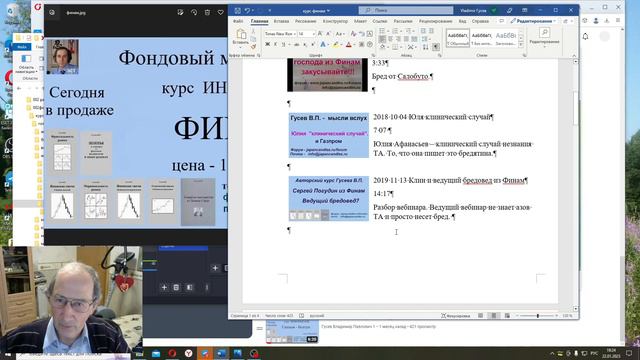Viewport: 640px width, 360px height.
Task: Collapse the ribbon using the chevron arrow
Action: click(x=574, y=55)
